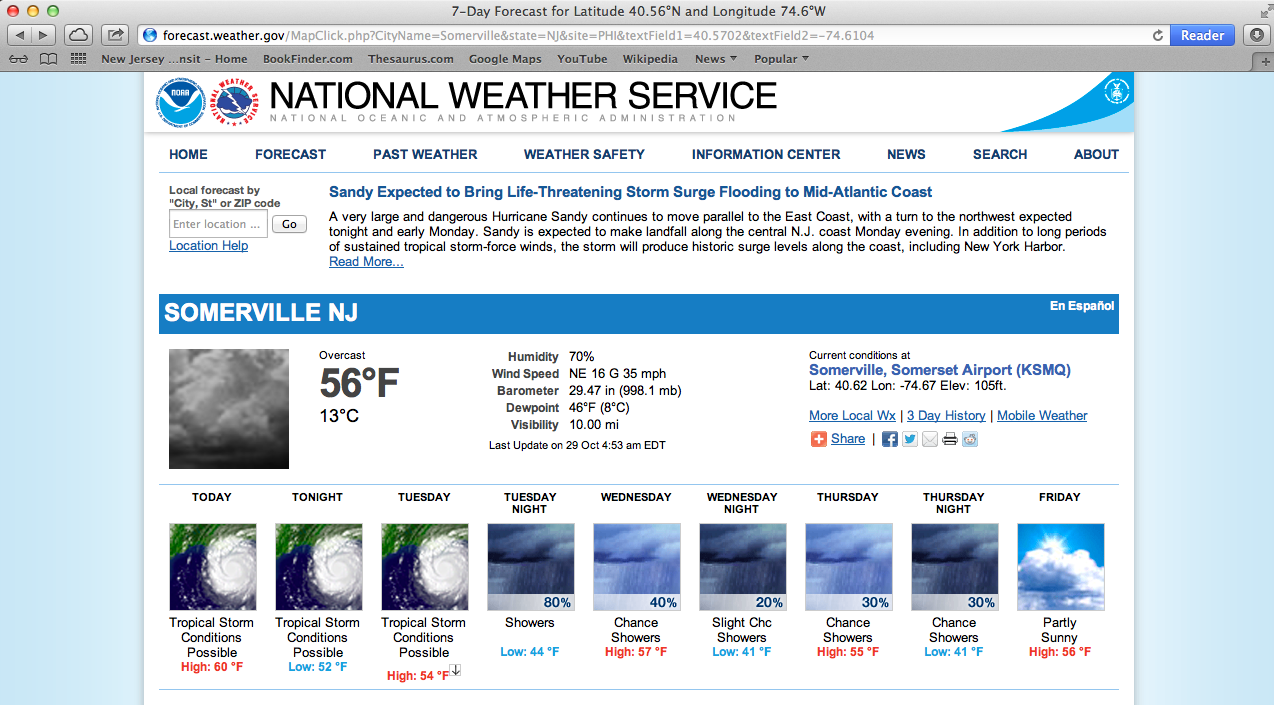This screenshot has width=1274, height=705.
Task: Expand the News bookmarks folder
Action: pyautogui.click(x=716, y=59)
